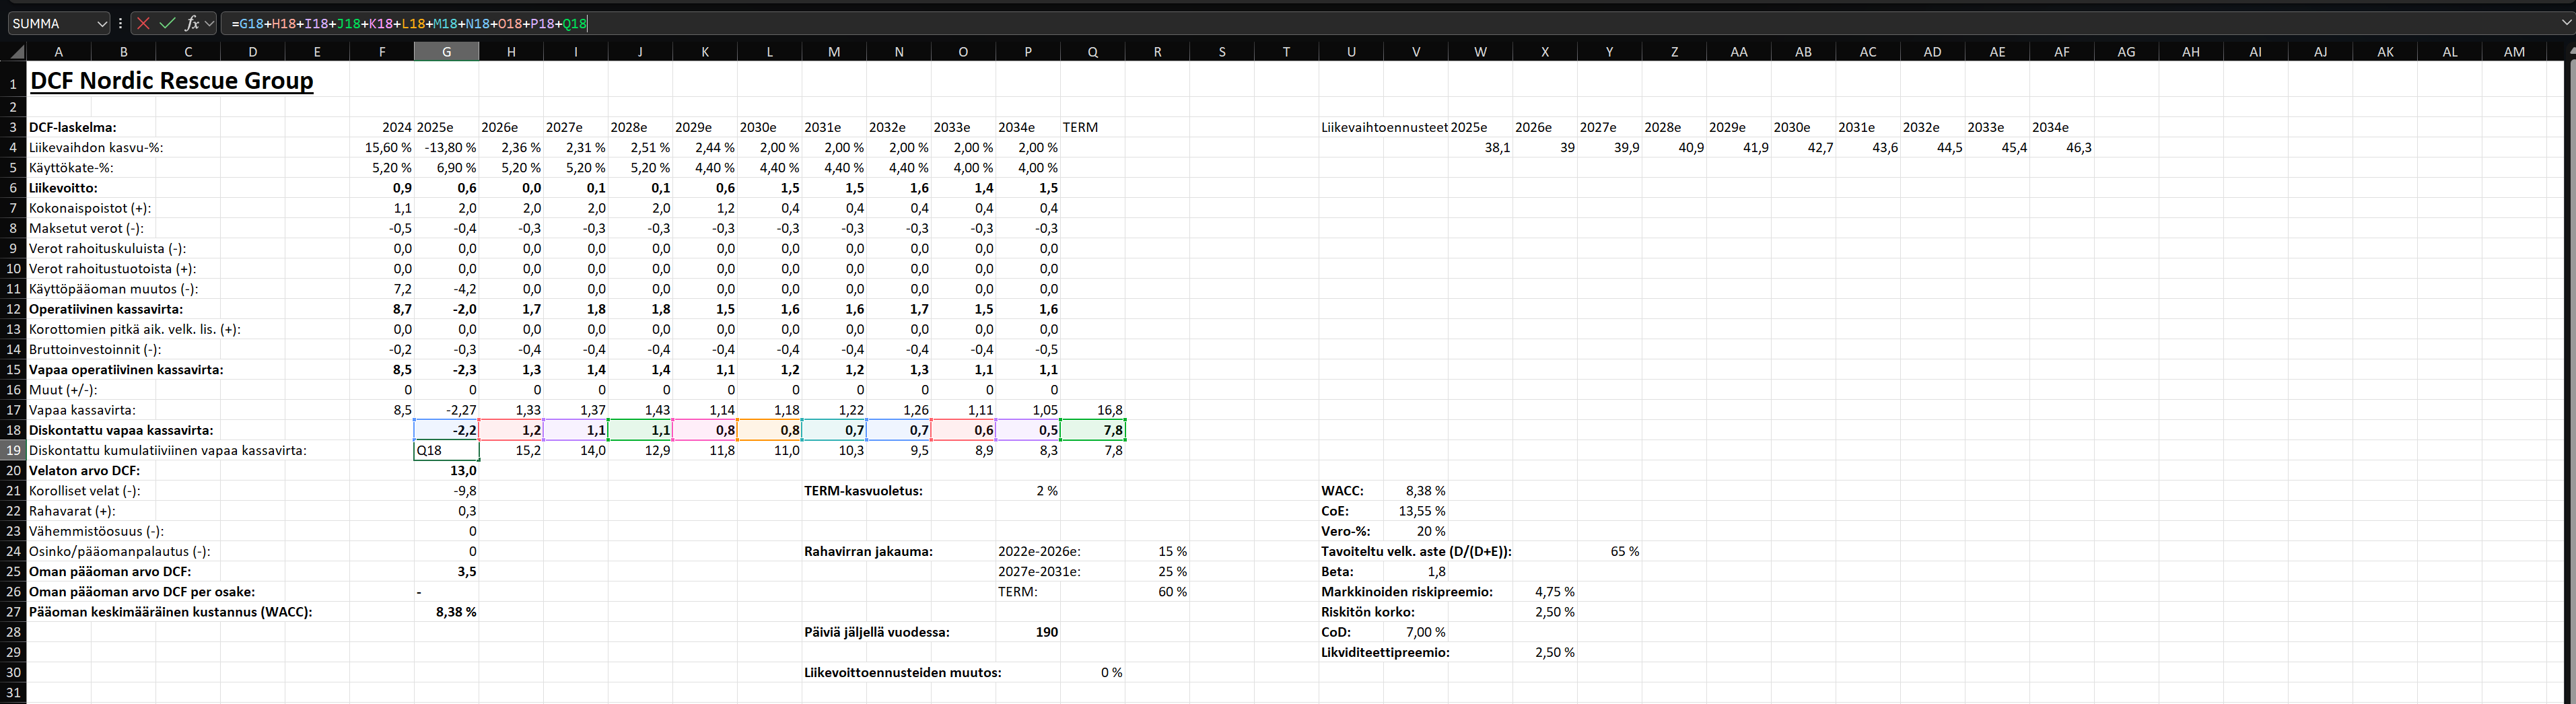This screenshot has width=2576, height=704.
Task: Click the 'Likviditeettipreemio:' label
Action: 1385,652
